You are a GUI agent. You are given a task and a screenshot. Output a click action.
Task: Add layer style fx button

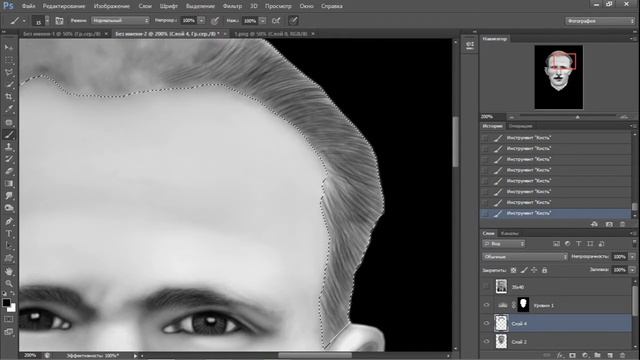point(560,356)
